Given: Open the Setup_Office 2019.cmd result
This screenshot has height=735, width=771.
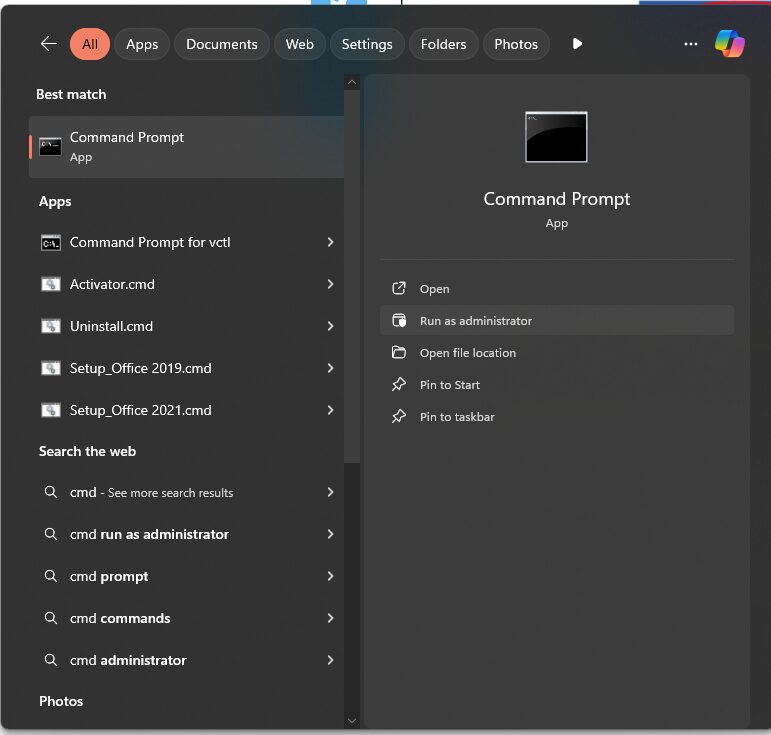Looking at the screenshot, I should point(186,368).
